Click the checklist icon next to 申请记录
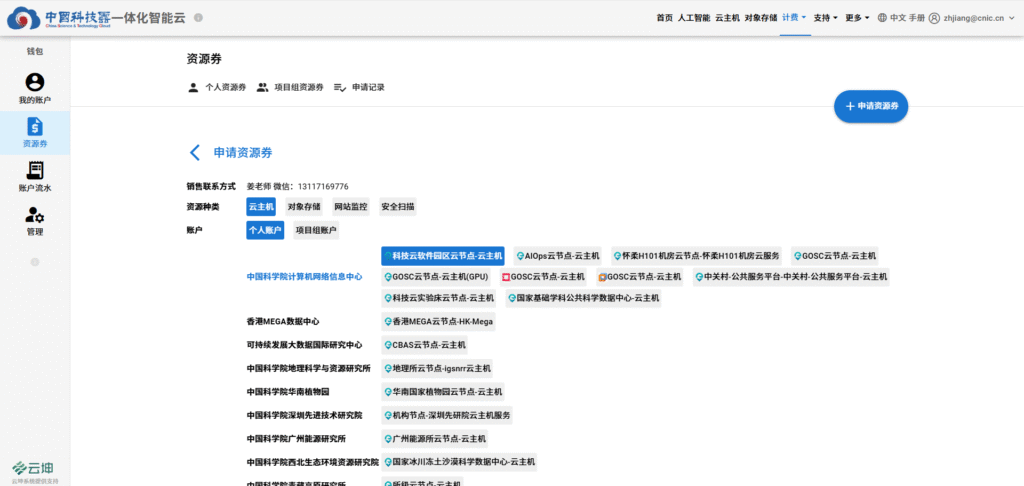The width and height of the screenshot is (1024, 486). point(340,87)
